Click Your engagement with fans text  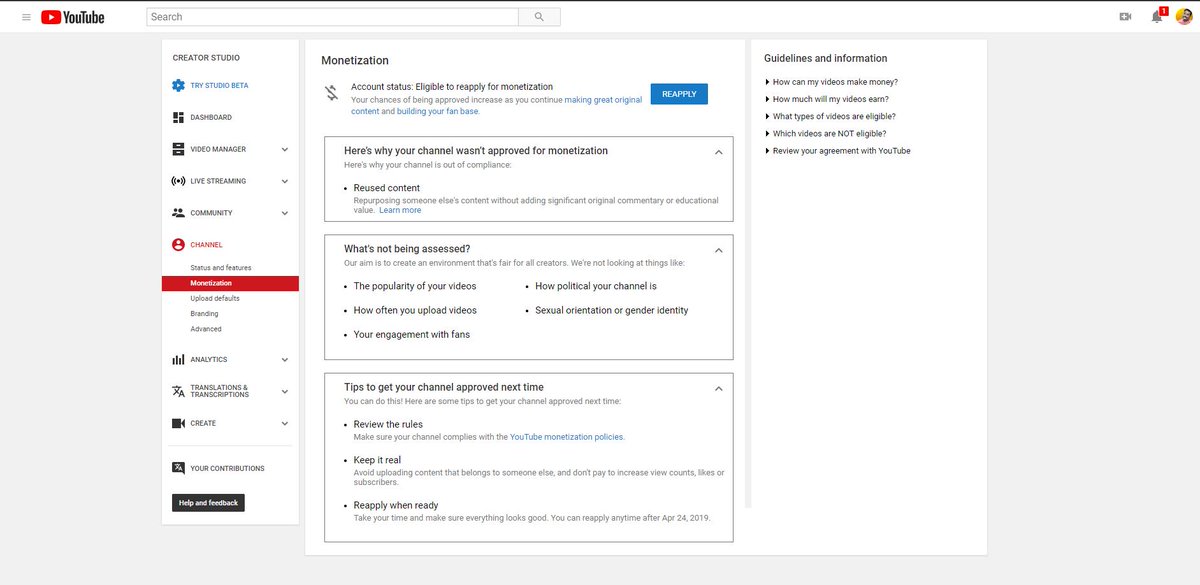tap(412, 335)
